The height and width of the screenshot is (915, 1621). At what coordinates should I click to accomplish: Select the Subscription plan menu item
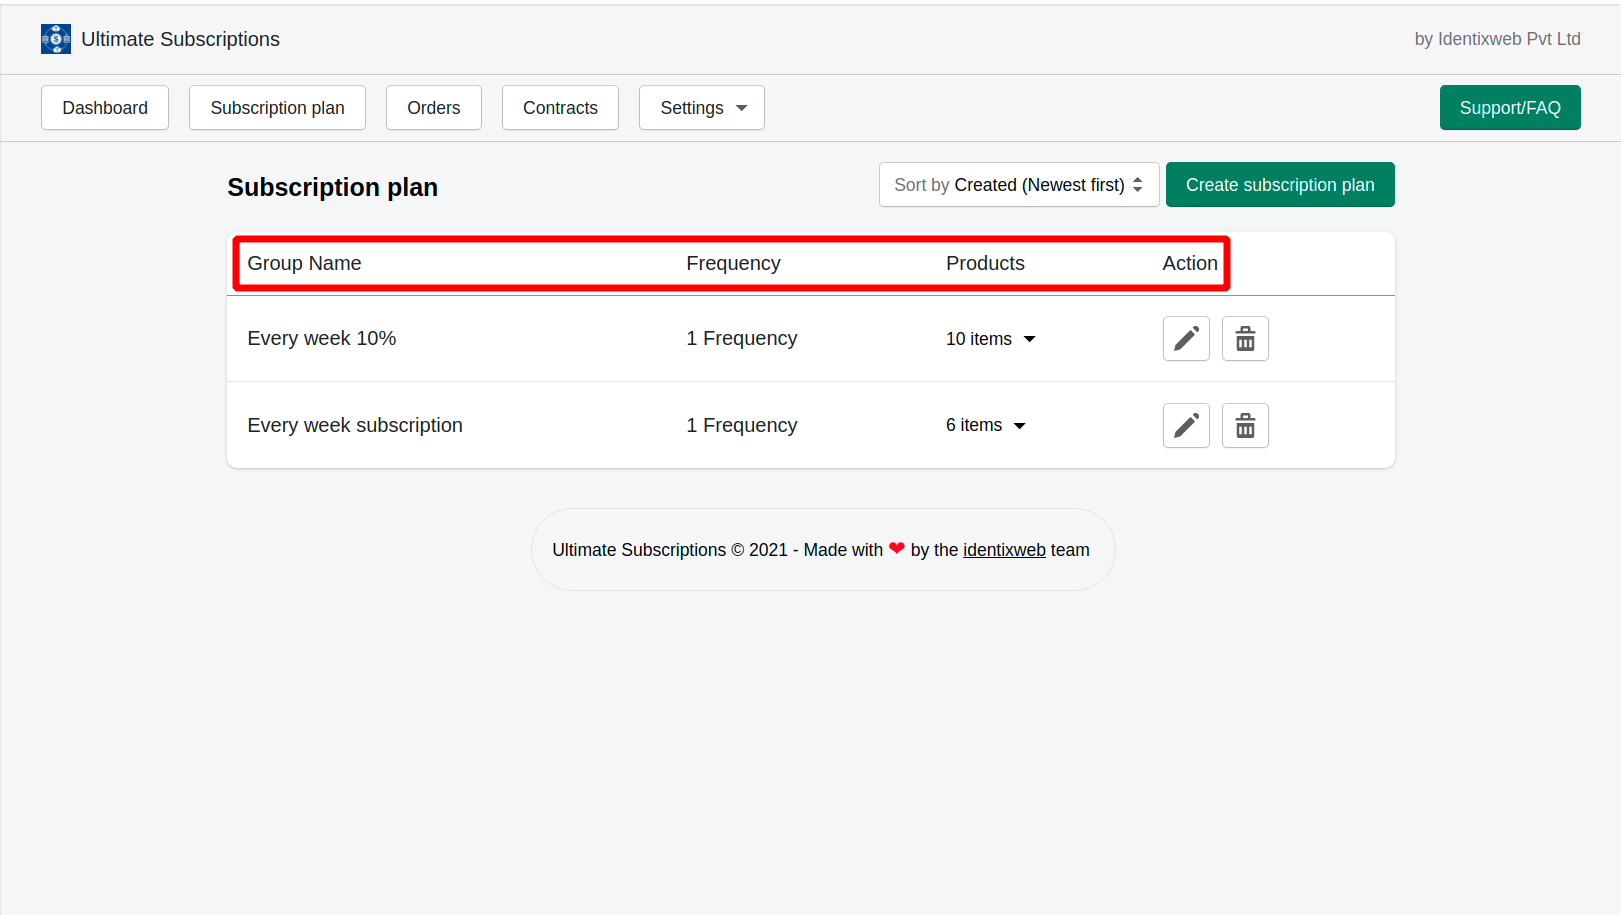(x=277, y=107)
